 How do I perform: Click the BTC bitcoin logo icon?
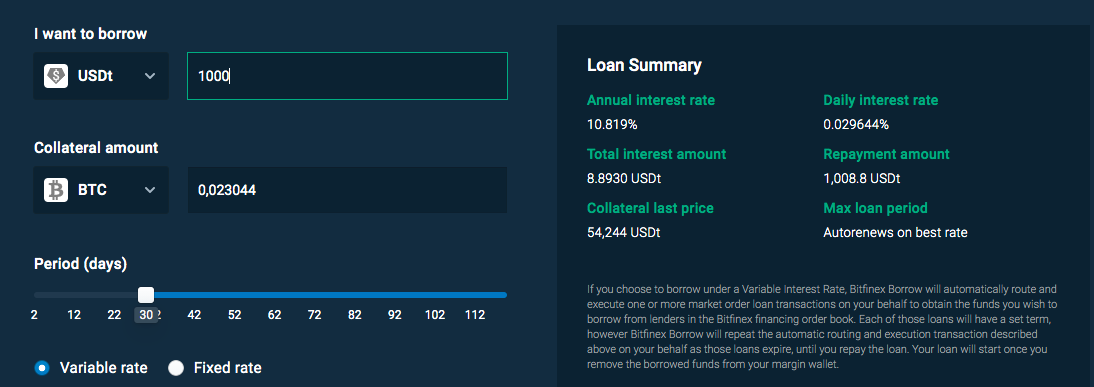tap(56, 190)
